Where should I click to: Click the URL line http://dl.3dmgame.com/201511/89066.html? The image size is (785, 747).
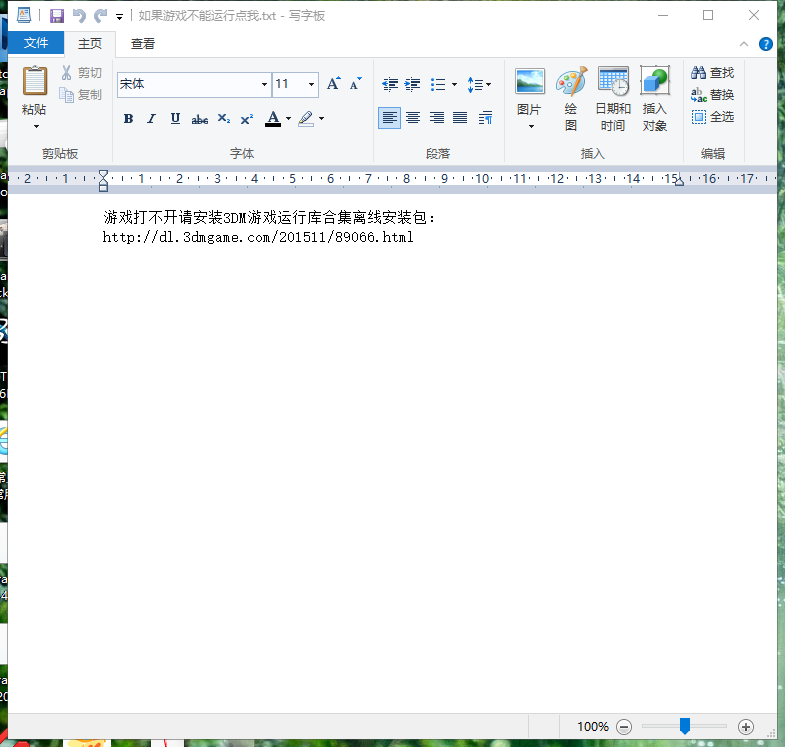[x=258, y=237]
